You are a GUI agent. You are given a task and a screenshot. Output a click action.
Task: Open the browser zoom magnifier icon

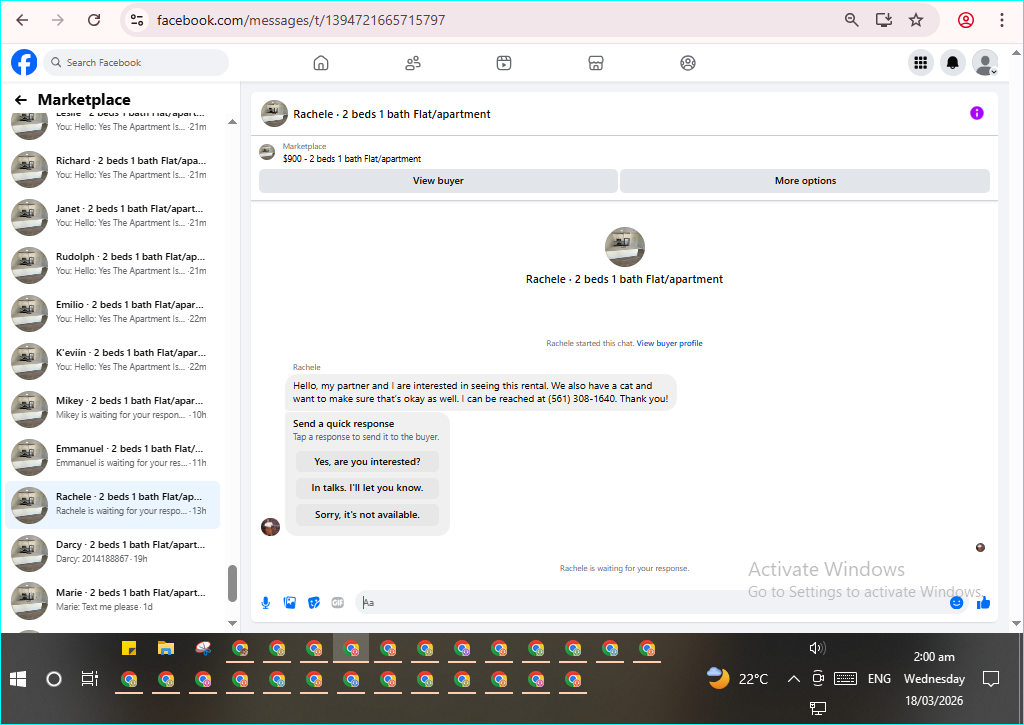[851, 20]
